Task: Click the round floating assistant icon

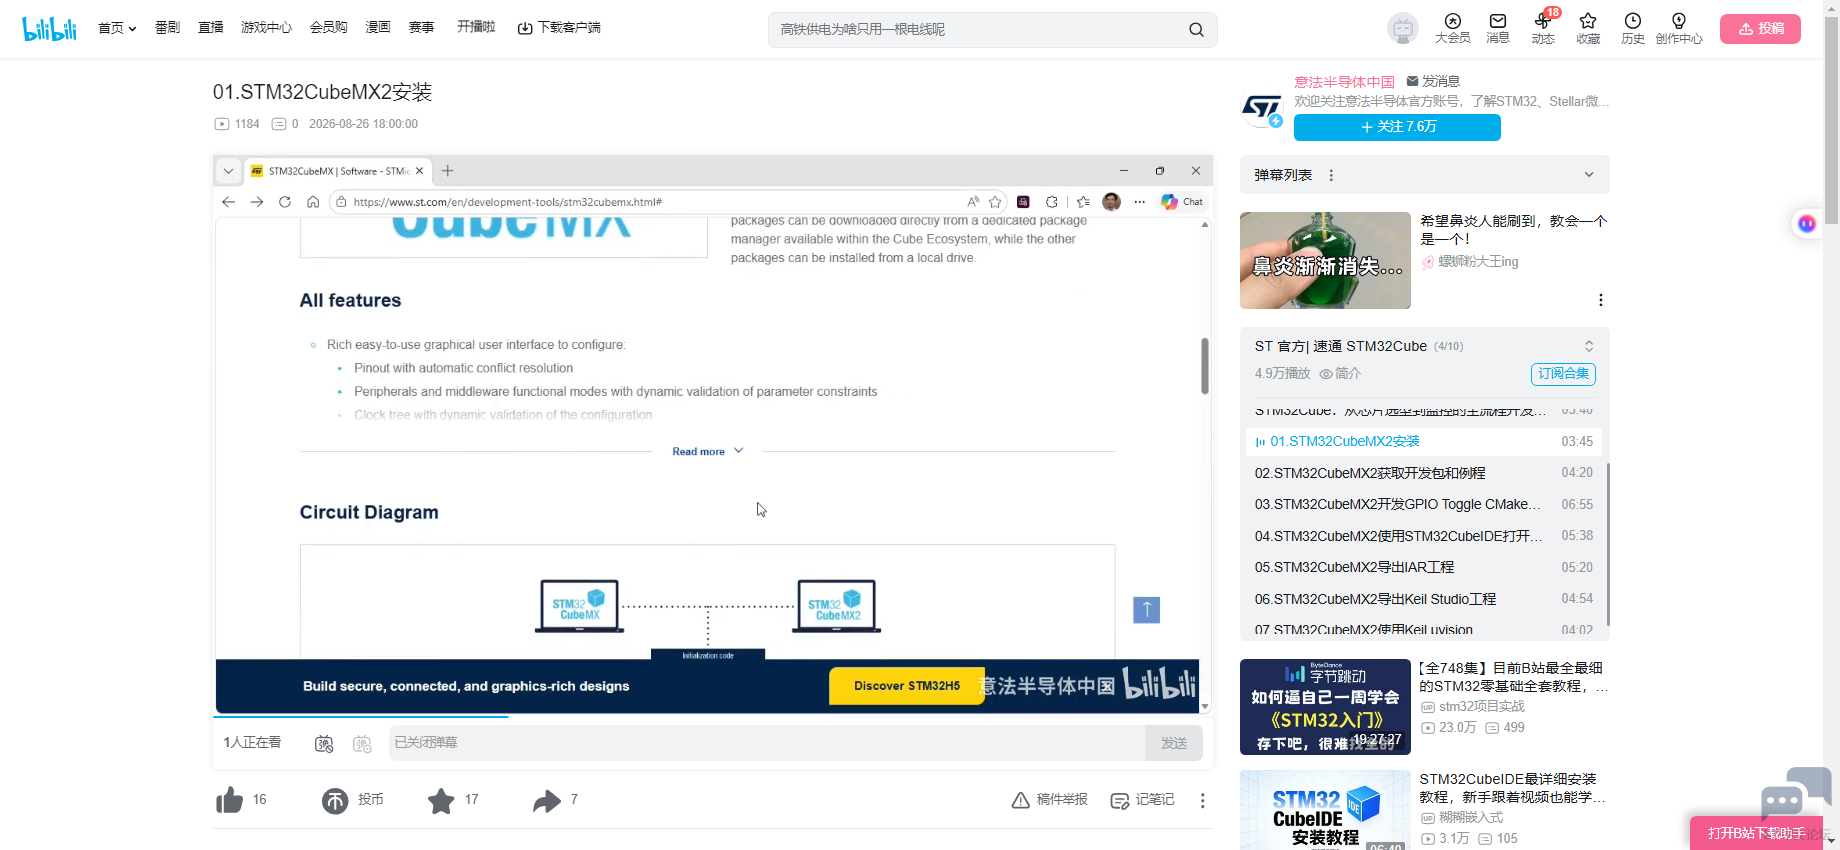Action: point(1806,224)
